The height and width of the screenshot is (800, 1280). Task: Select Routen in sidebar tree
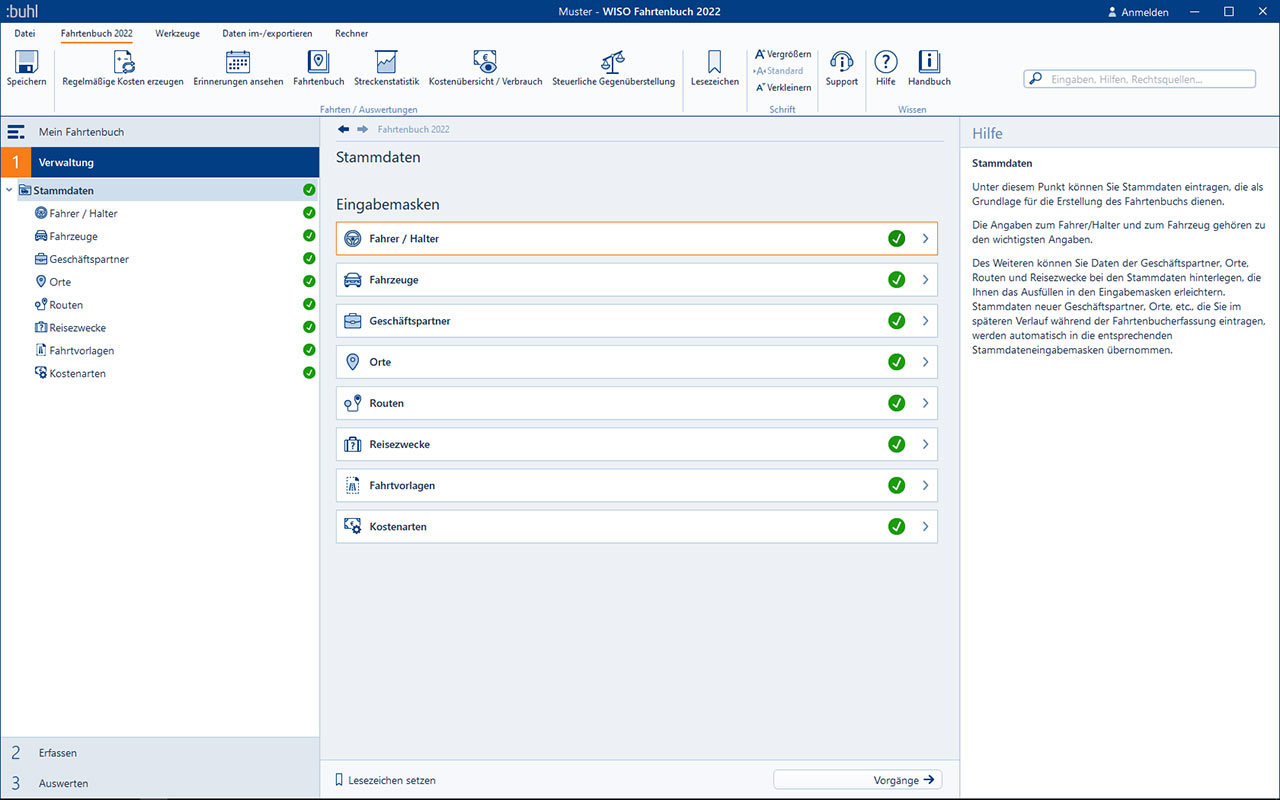tap(66, 305)
